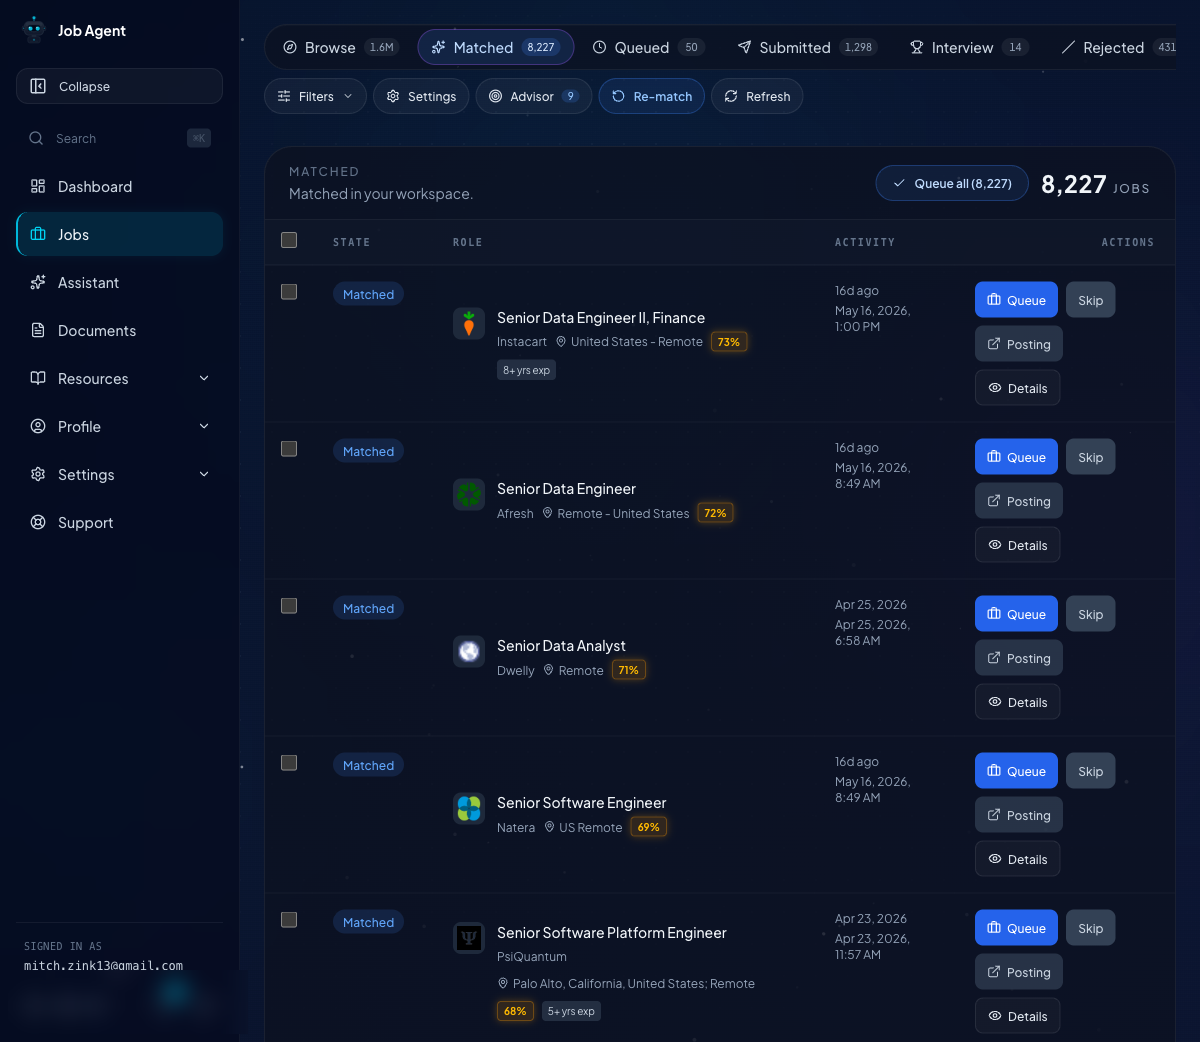View Details of the PsiQuantum job
Viewport: 1200px width, 1042px height.
[1018, 1016]
